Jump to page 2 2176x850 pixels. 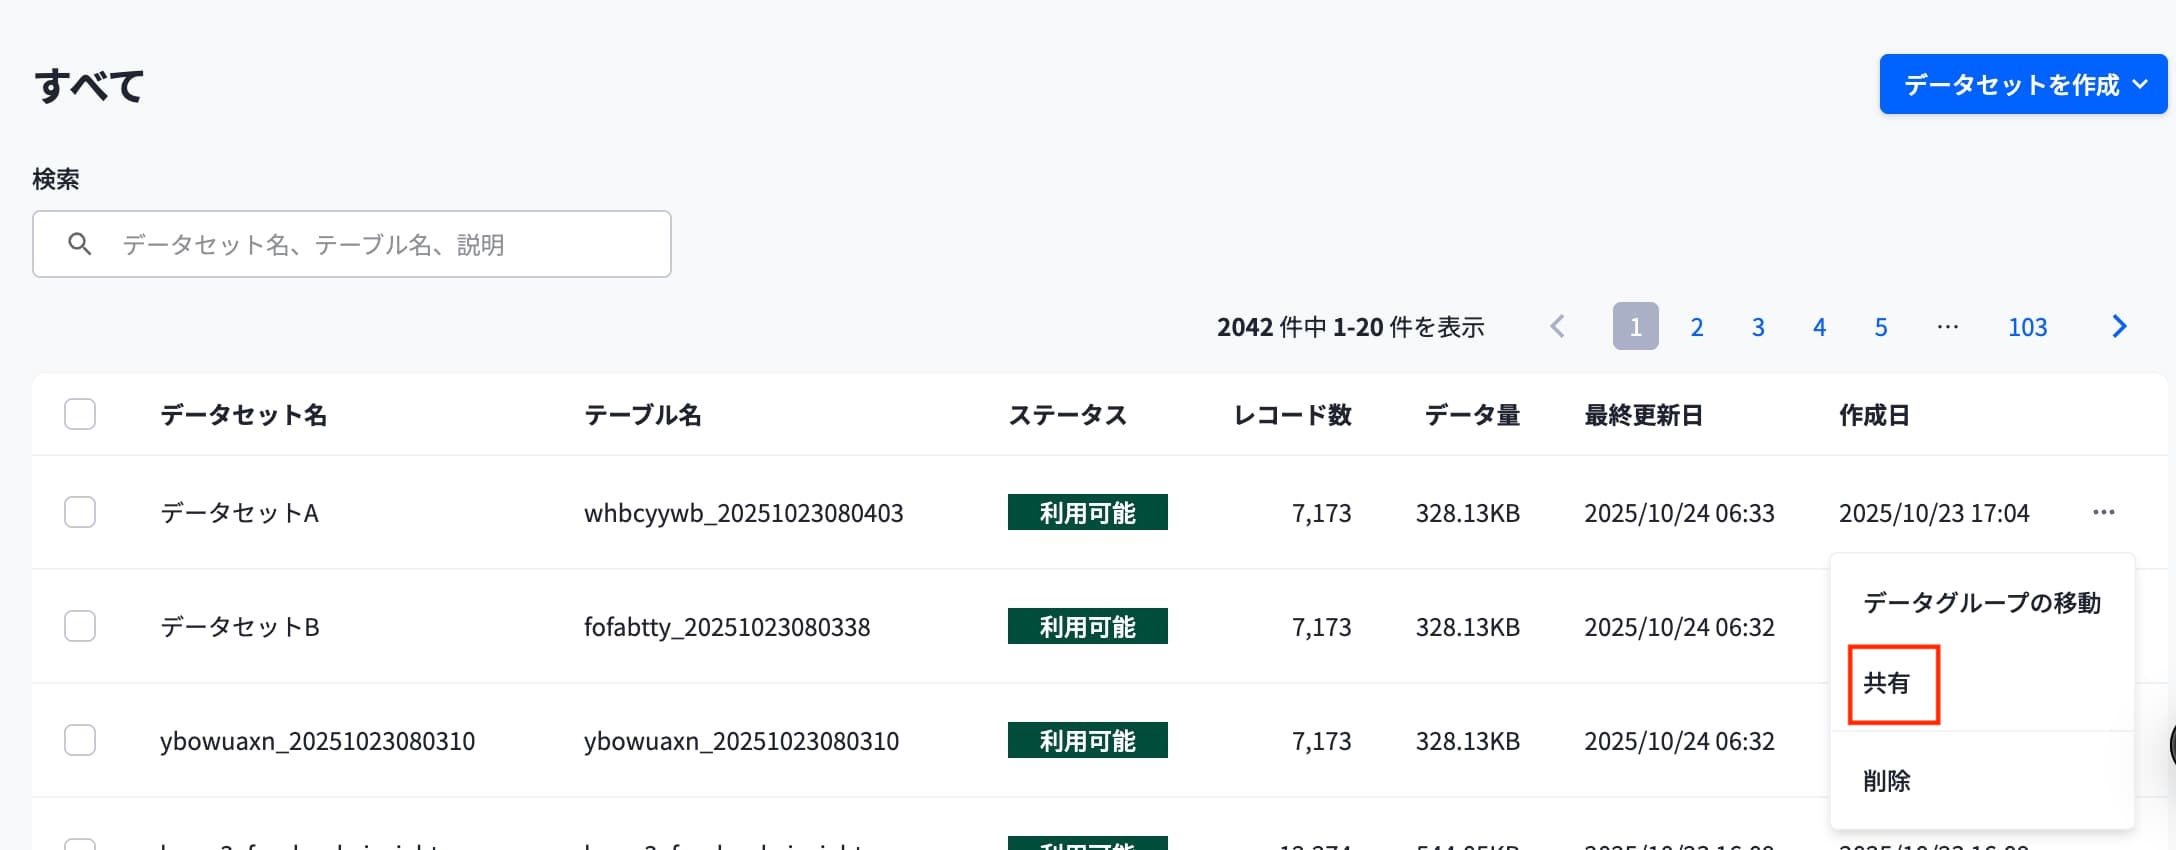pos(1697,326)
